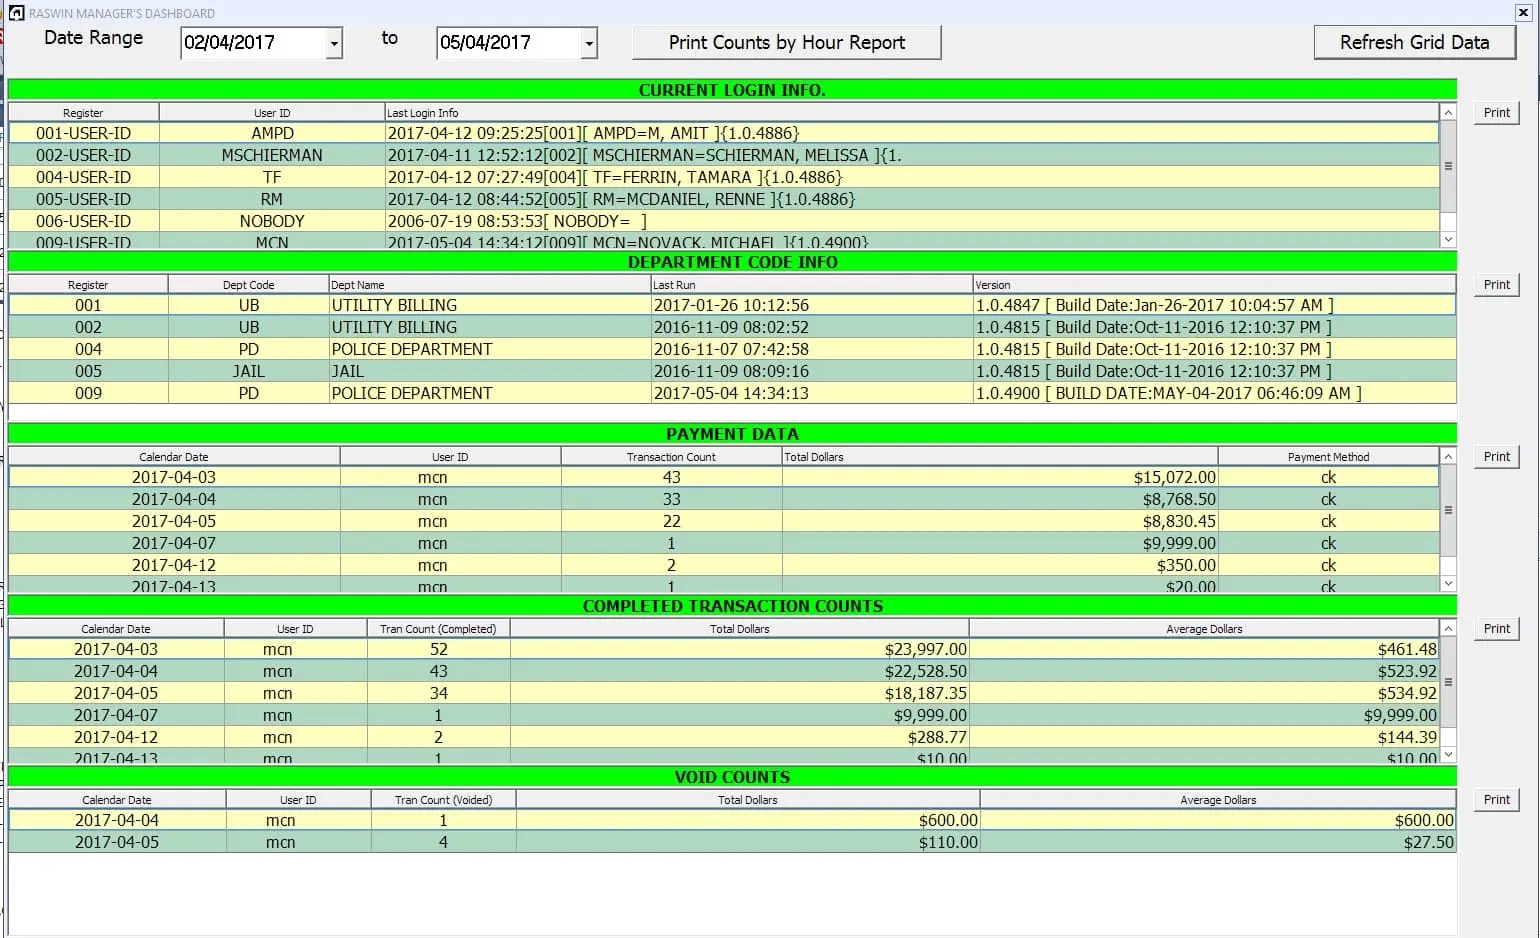Click $288.77 completed total cell
The height and width of the screenshot is (938, 1540).
pyautogui.click(x=739, y=737)
